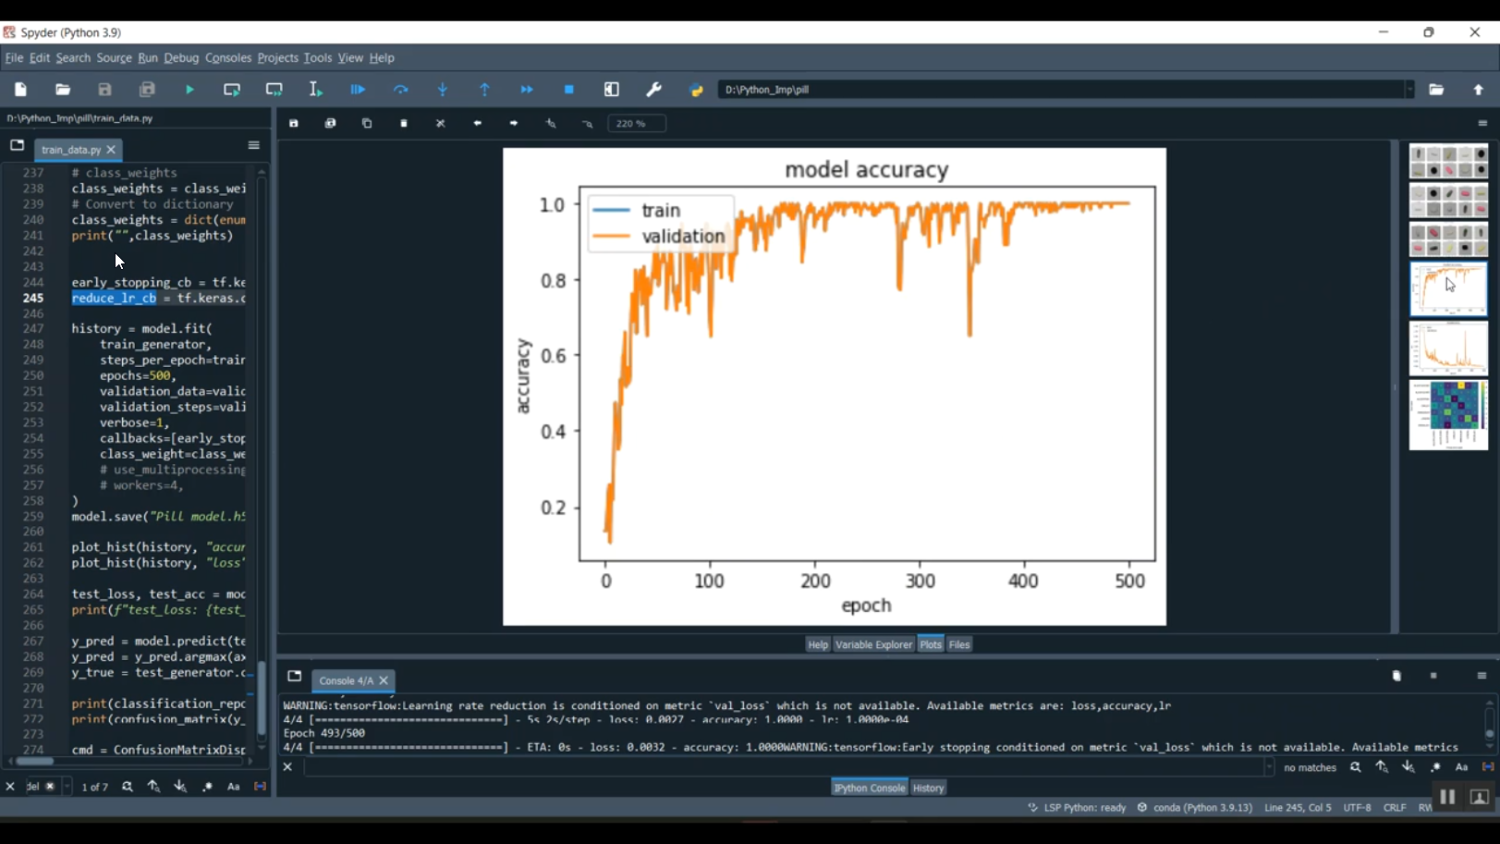Maximize the current pane toggle
The image size is (1500, 844).
click(x=612, y=90)
